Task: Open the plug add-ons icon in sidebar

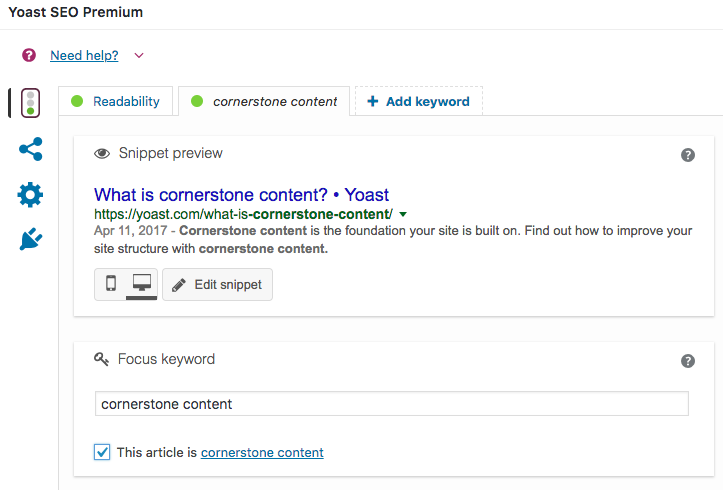Action: (x=30, y=239)
